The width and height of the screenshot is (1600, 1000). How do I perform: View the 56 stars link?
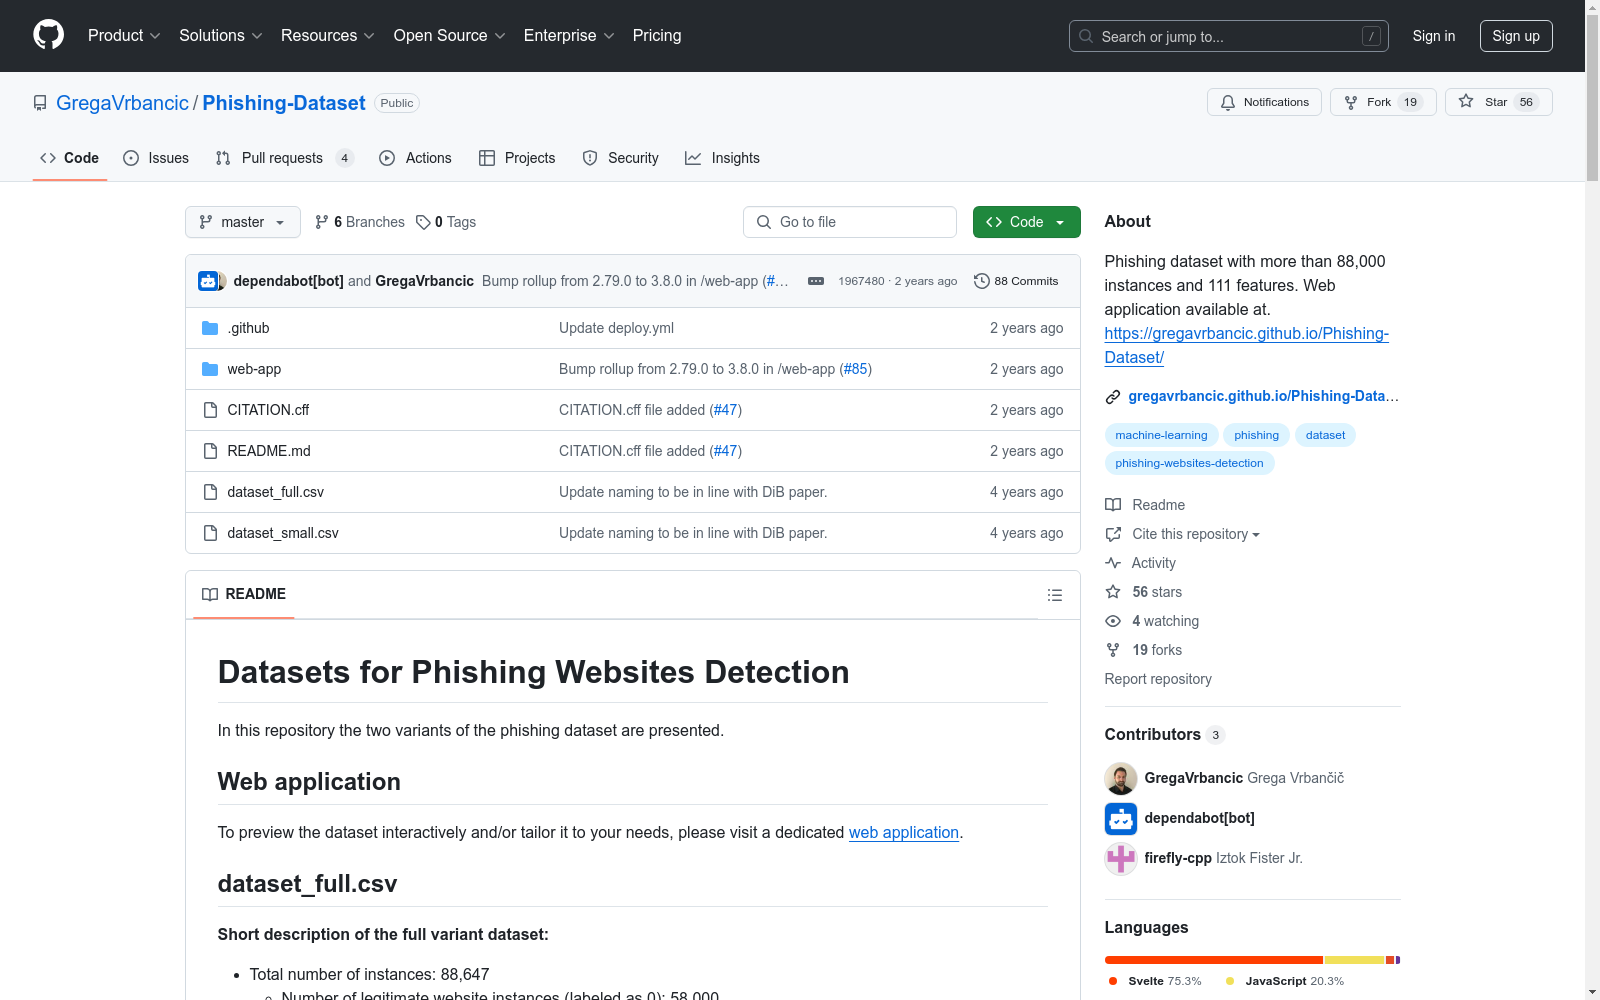tap(1144, 592)
